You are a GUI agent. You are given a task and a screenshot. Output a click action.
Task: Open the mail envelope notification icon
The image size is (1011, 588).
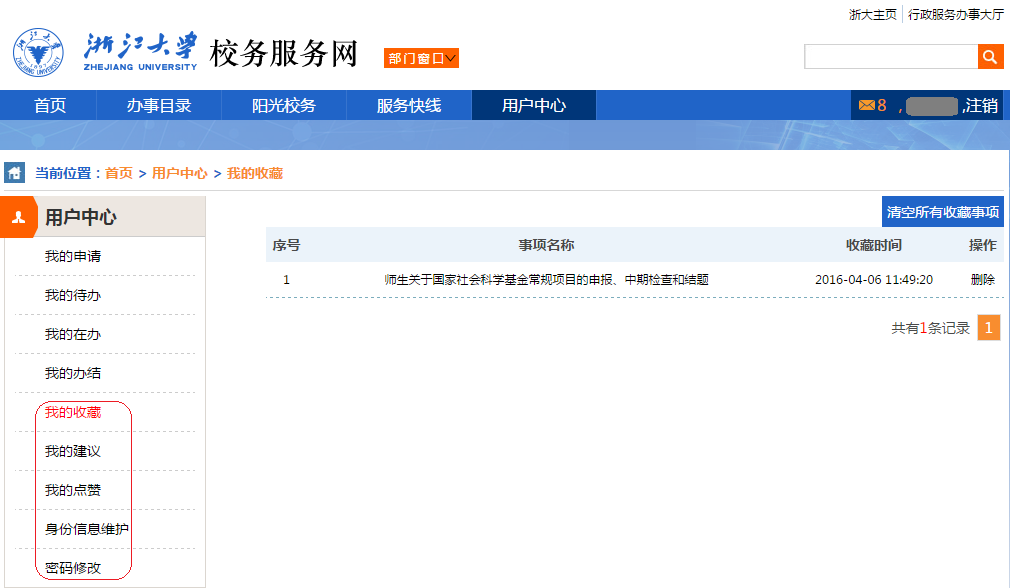click(866, 105)
